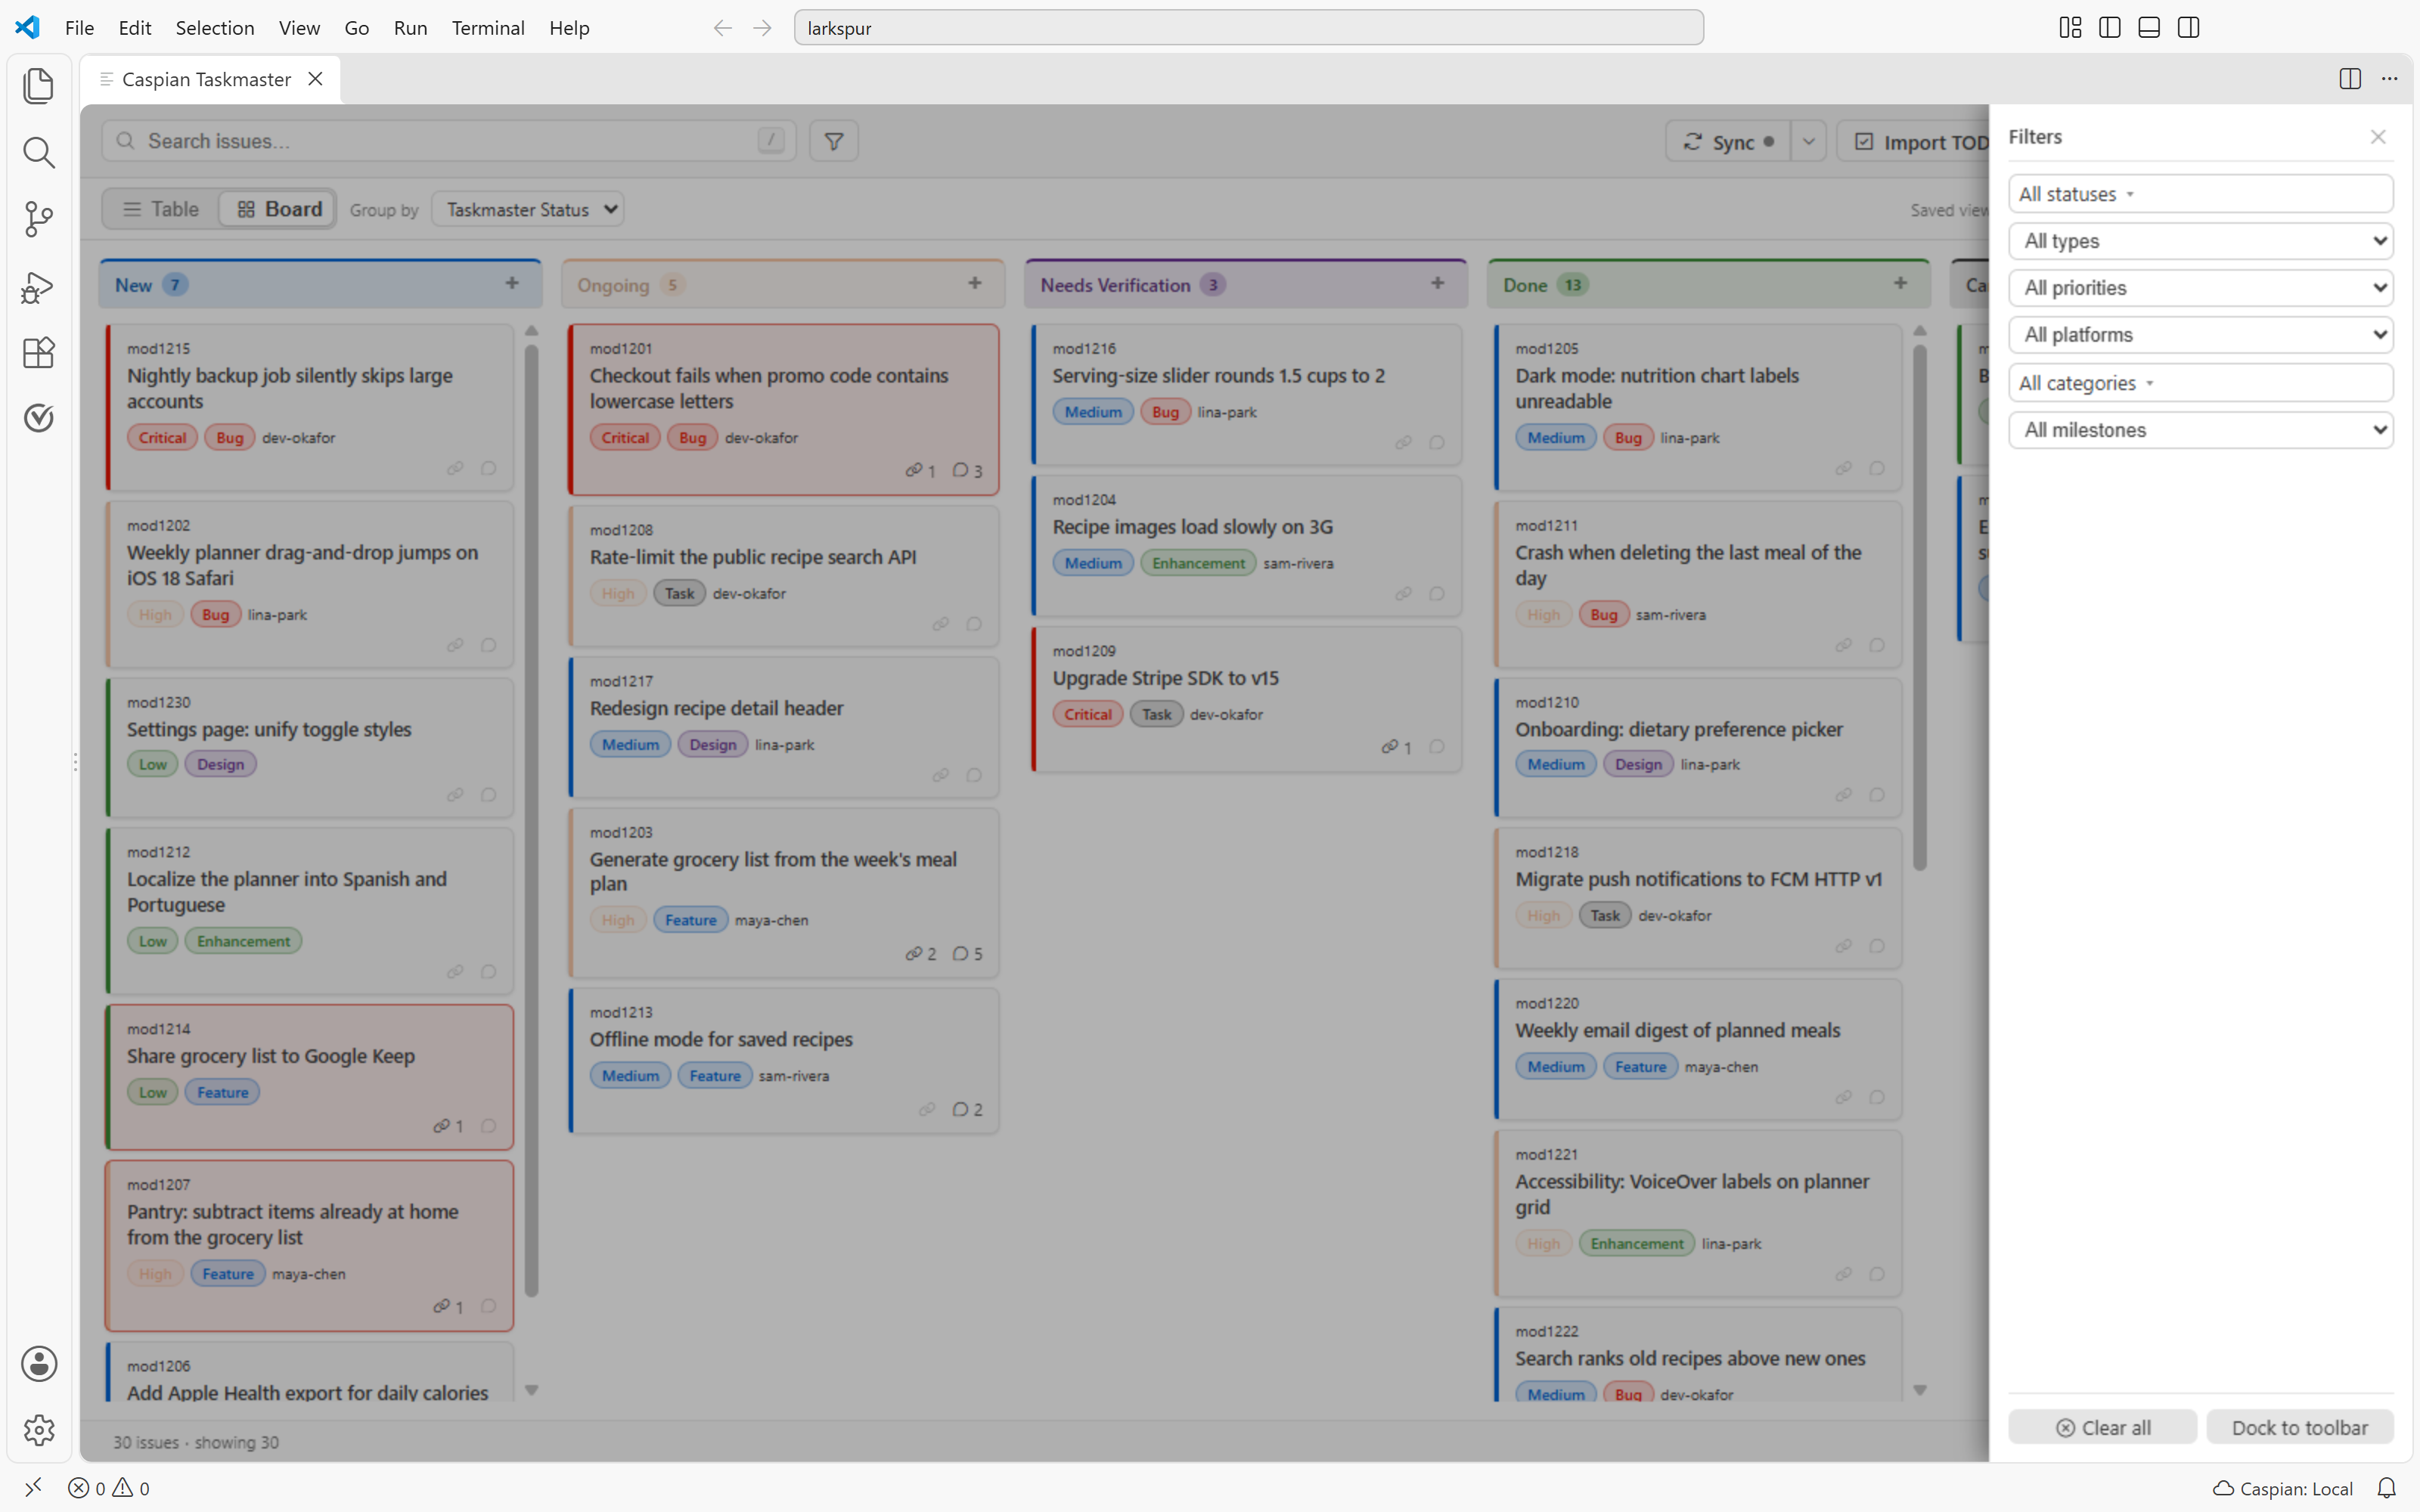Open the All priorities filter
Image resolution: width=2420 pixels, height=1512 pixels.
pos(2200,288)
